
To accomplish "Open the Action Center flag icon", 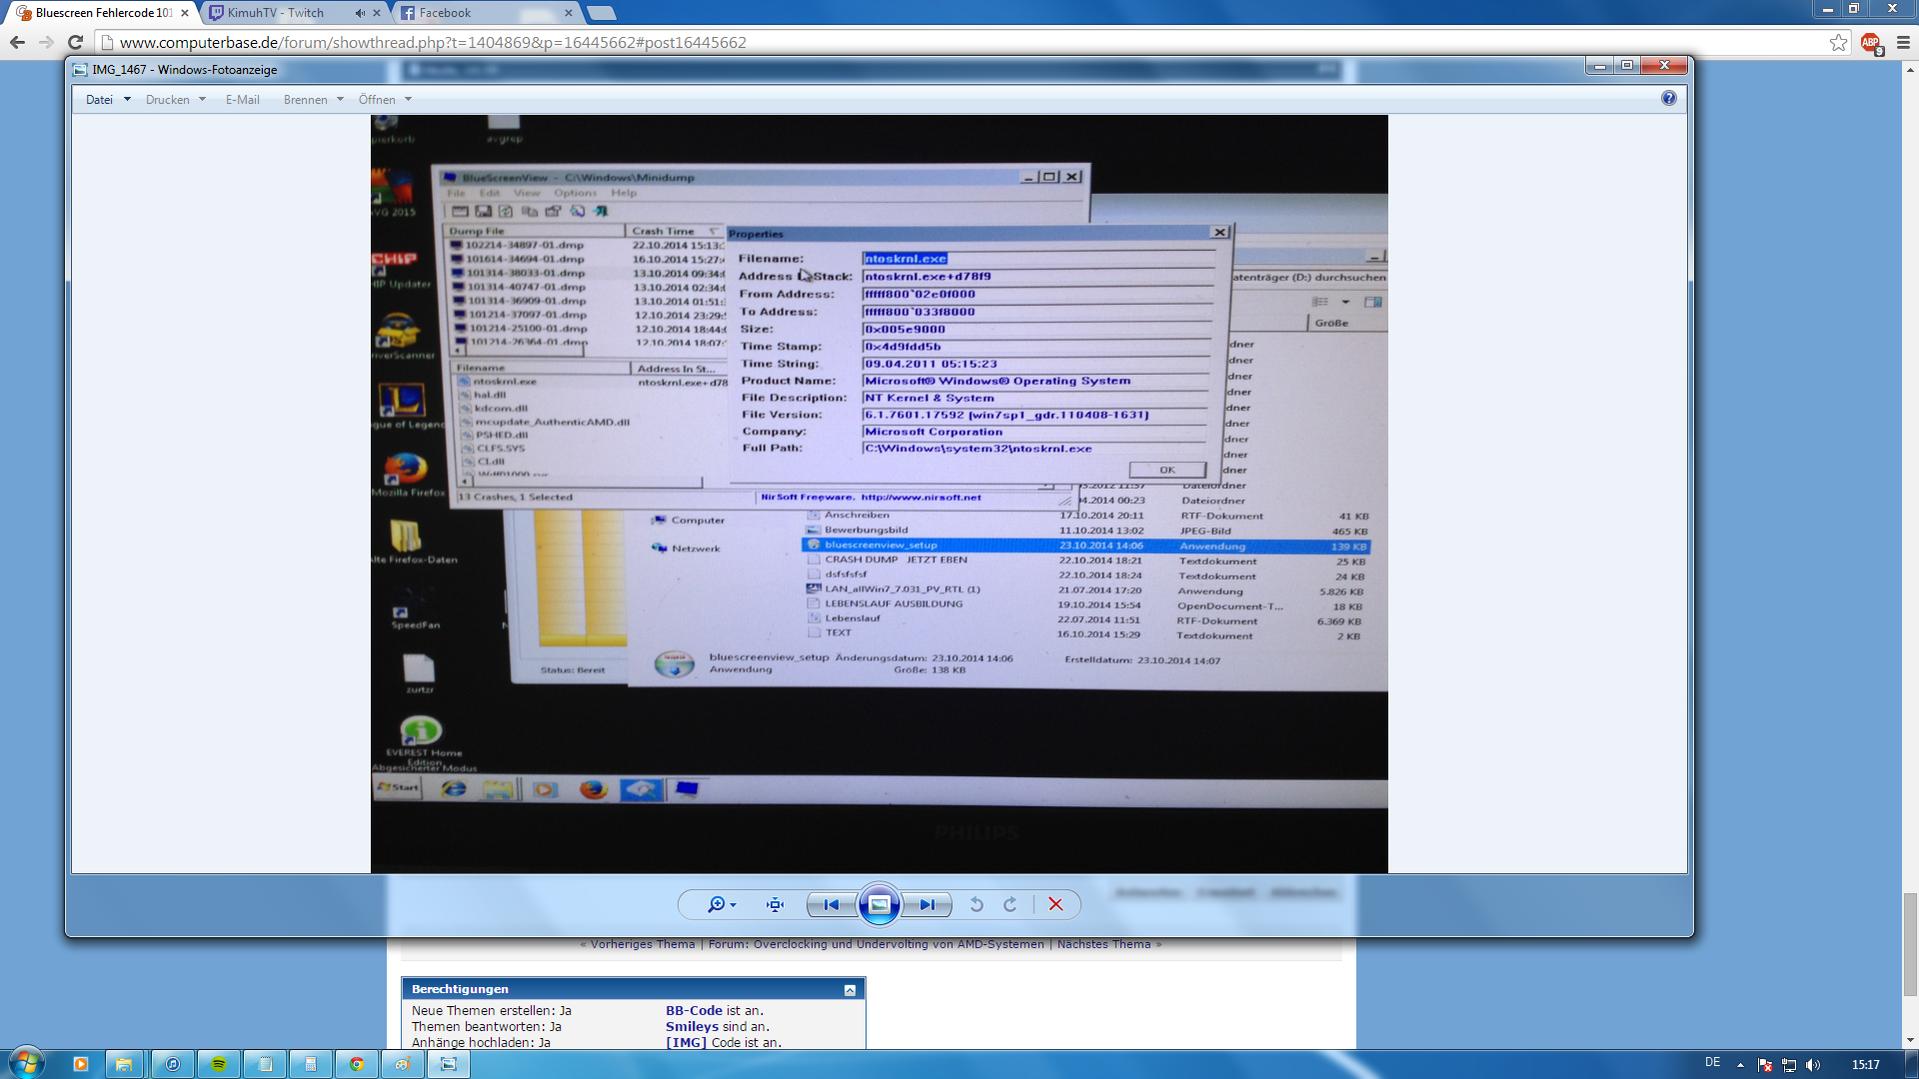I will (1764, 1065).
